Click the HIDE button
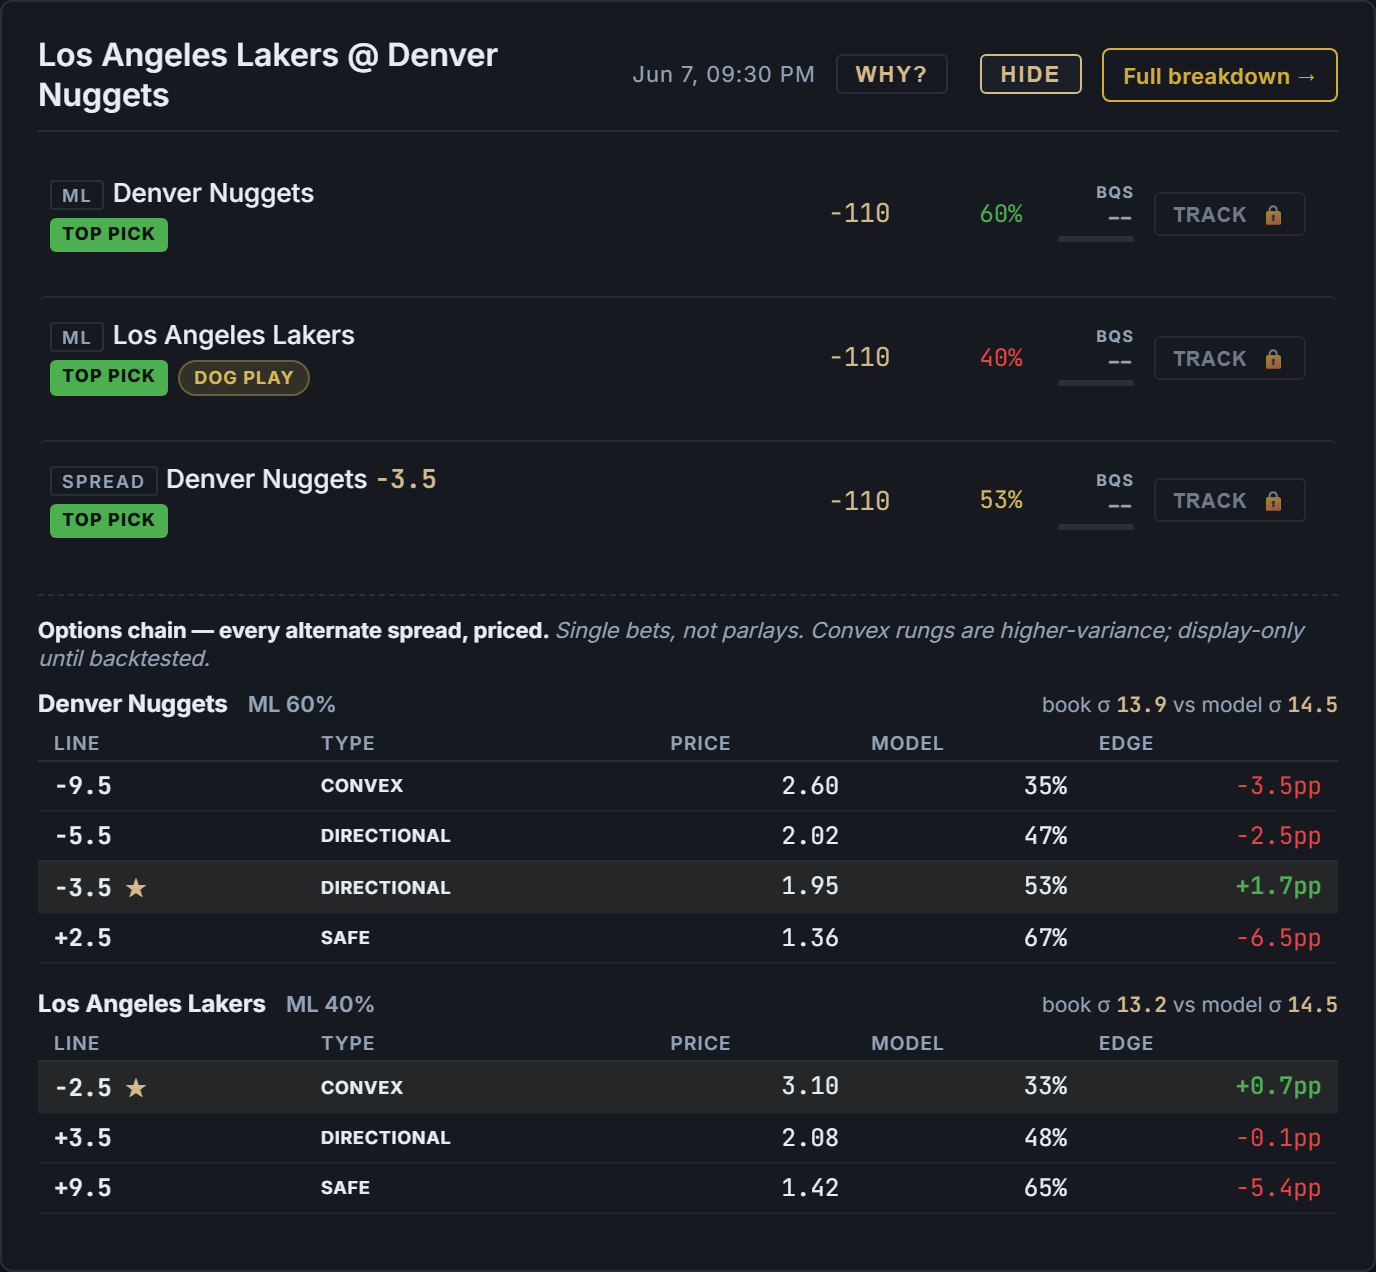 point(1030,74)
